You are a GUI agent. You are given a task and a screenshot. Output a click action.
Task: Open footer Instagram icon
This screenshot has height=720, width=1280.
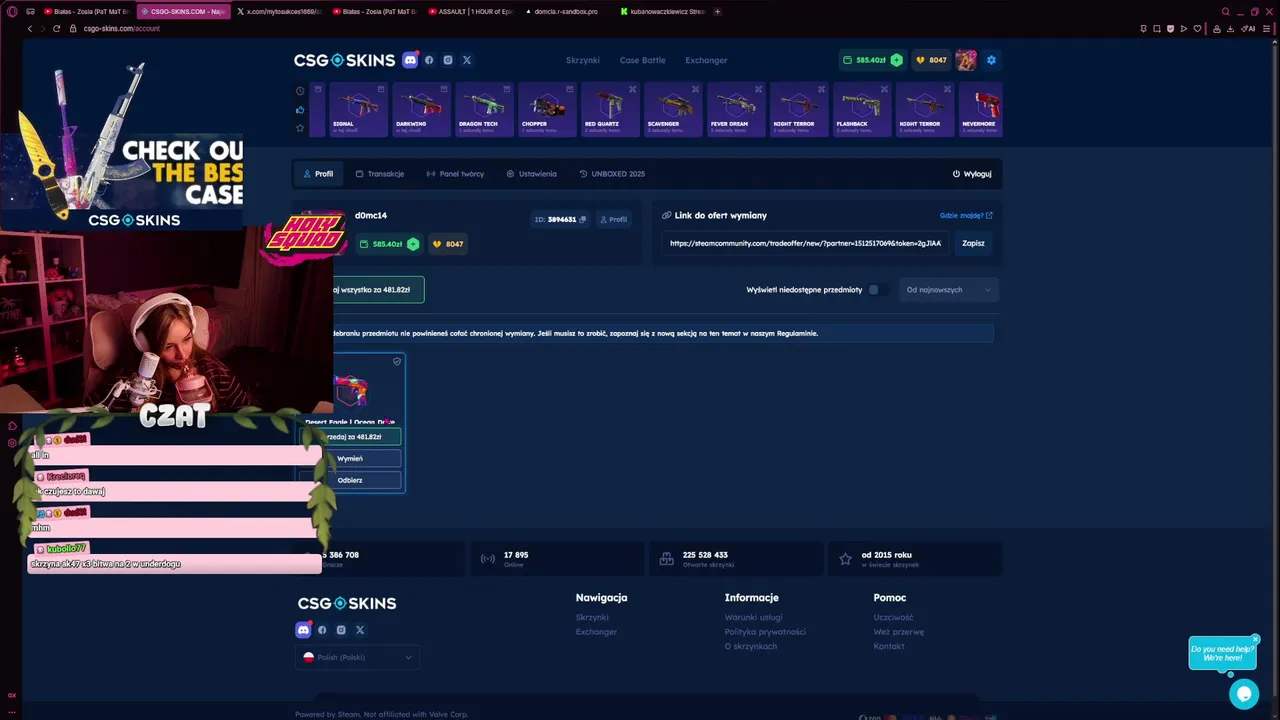tap(341, 630)
